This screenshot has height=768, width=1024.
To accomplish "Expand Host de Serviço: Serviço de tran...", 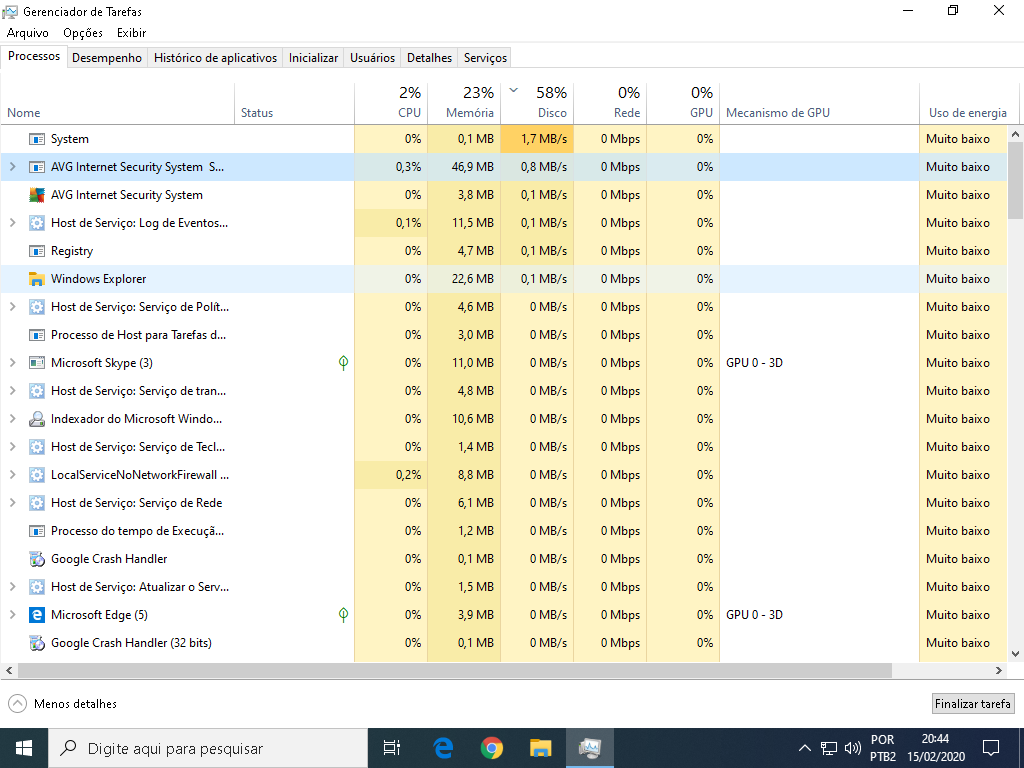I will click(12, 391).
